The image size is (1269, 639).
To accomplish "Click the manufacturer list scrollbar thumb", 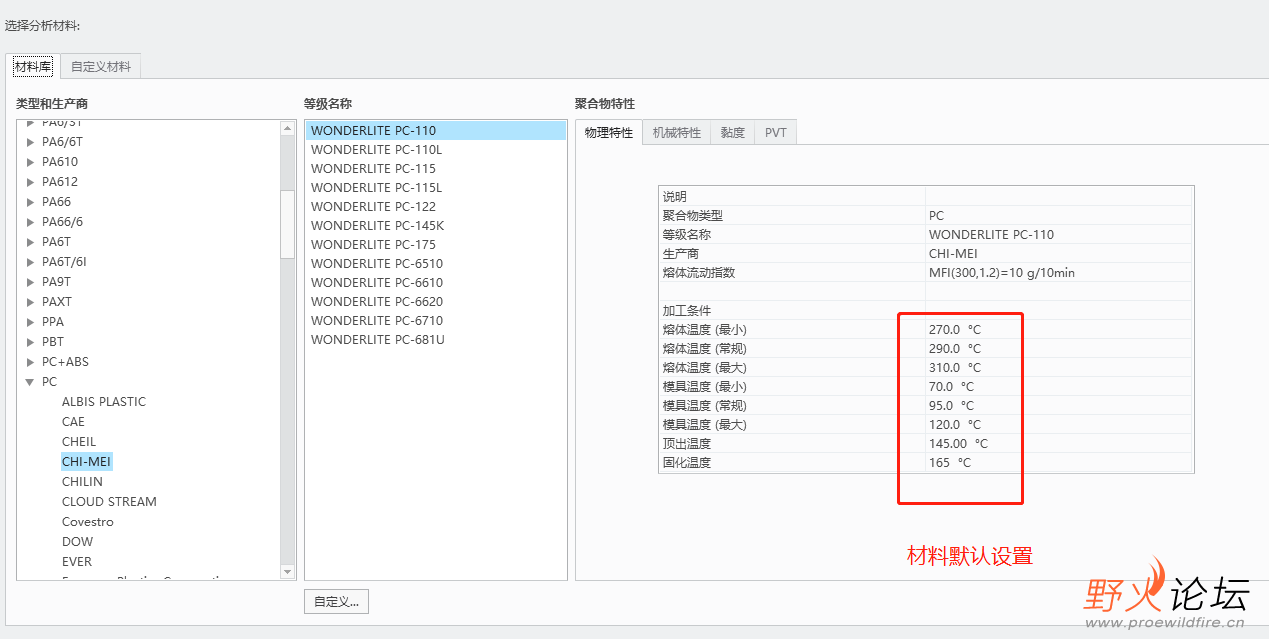I will click(x=288, y=224).
